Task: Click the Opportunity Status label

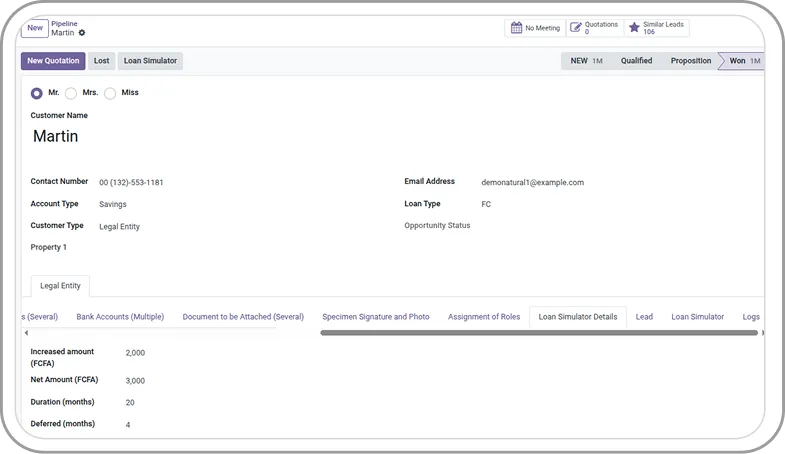Action: pos(437,226)
